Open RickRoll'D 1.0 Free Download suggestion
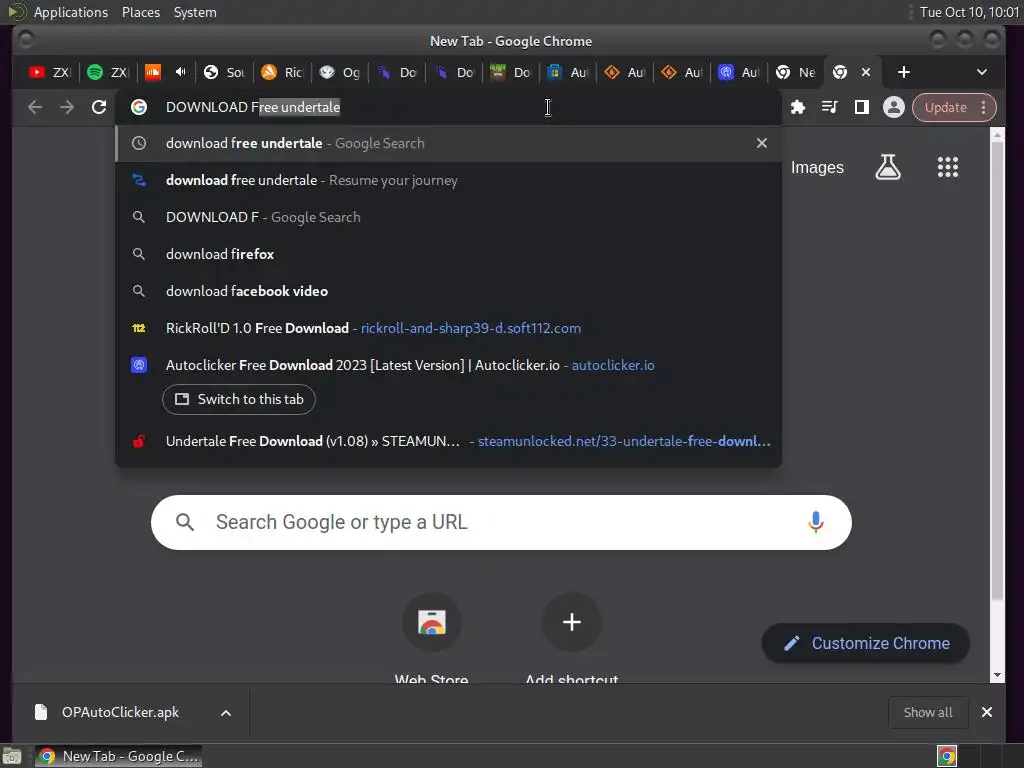This screenshot has width=1024, height=768. [448, 328]
